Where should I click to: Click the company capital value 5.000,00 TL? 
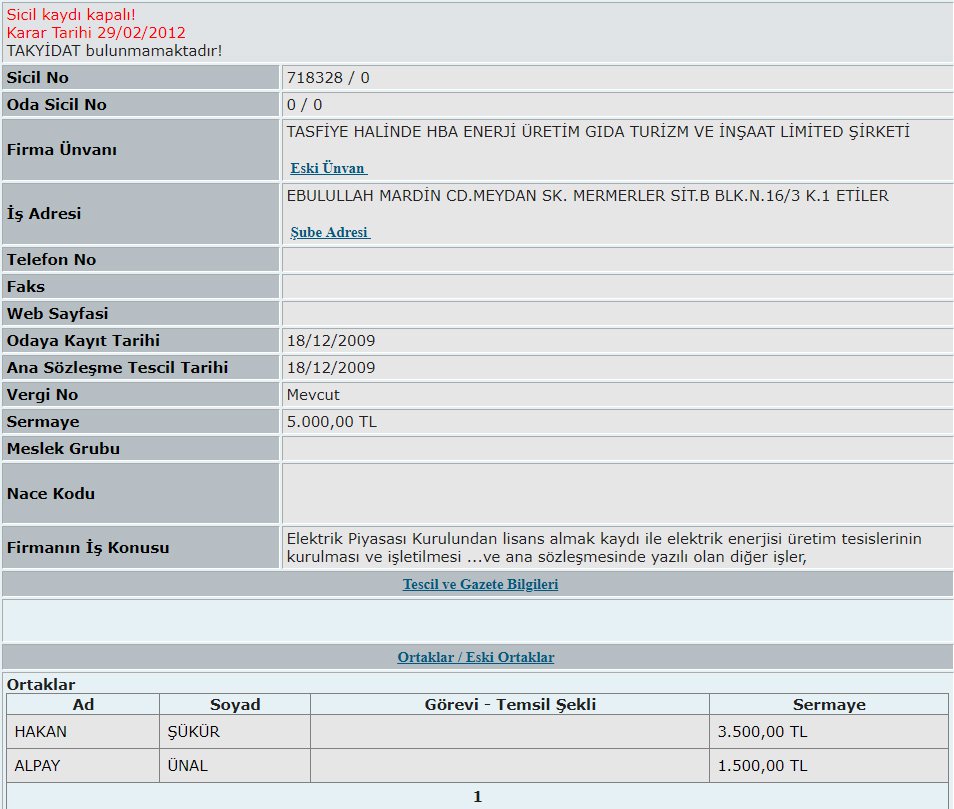tap(332, 422)
